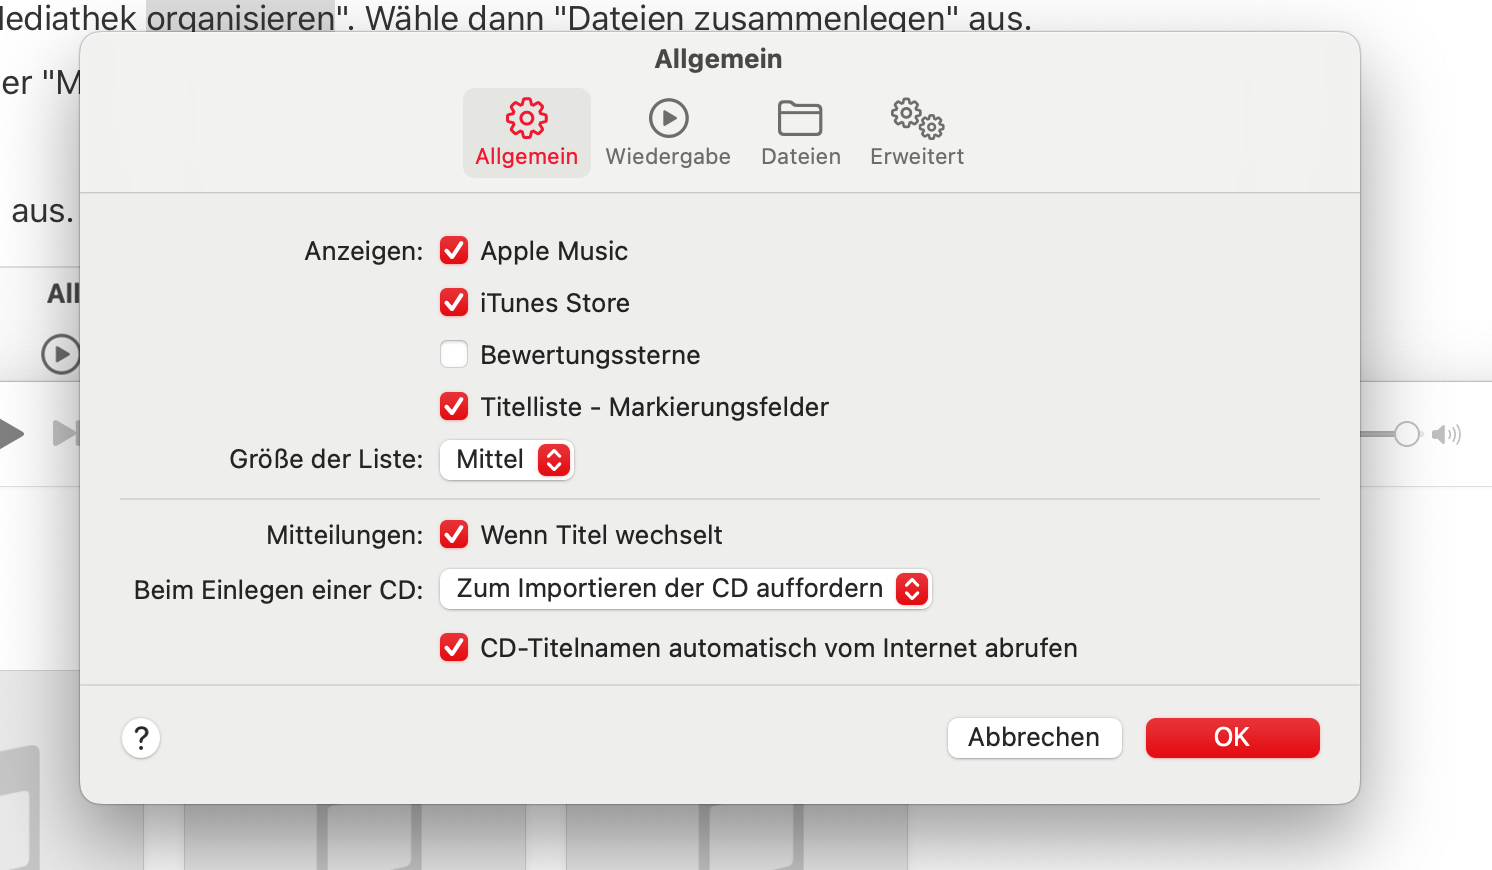Enable the Bewertungssterne checkbox
This screenshot has width=1492, height=870.
pyautogui.click(x=454, y=354)
